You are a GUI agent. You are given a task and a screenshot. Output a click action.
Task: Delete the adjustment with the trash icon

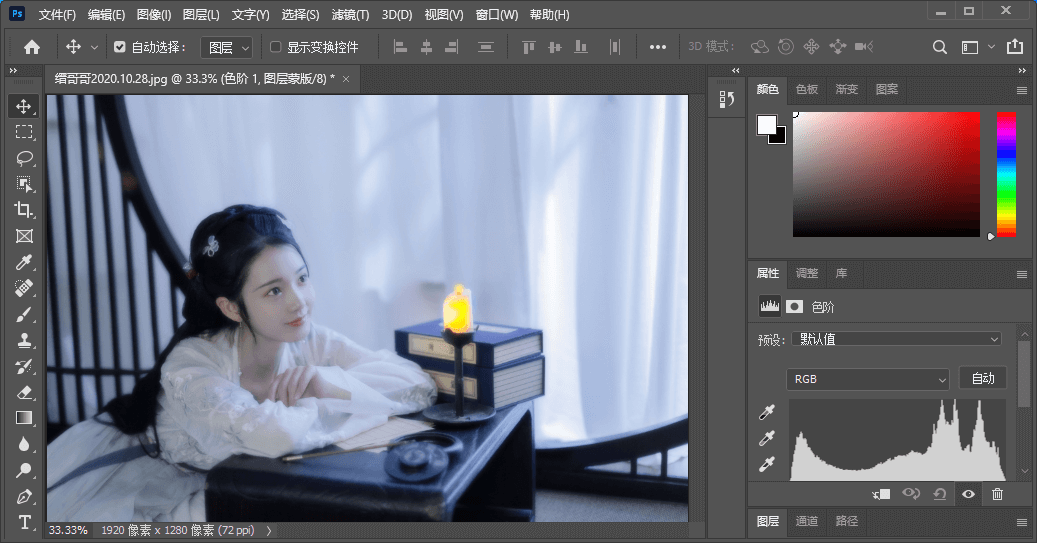(997, 493)
